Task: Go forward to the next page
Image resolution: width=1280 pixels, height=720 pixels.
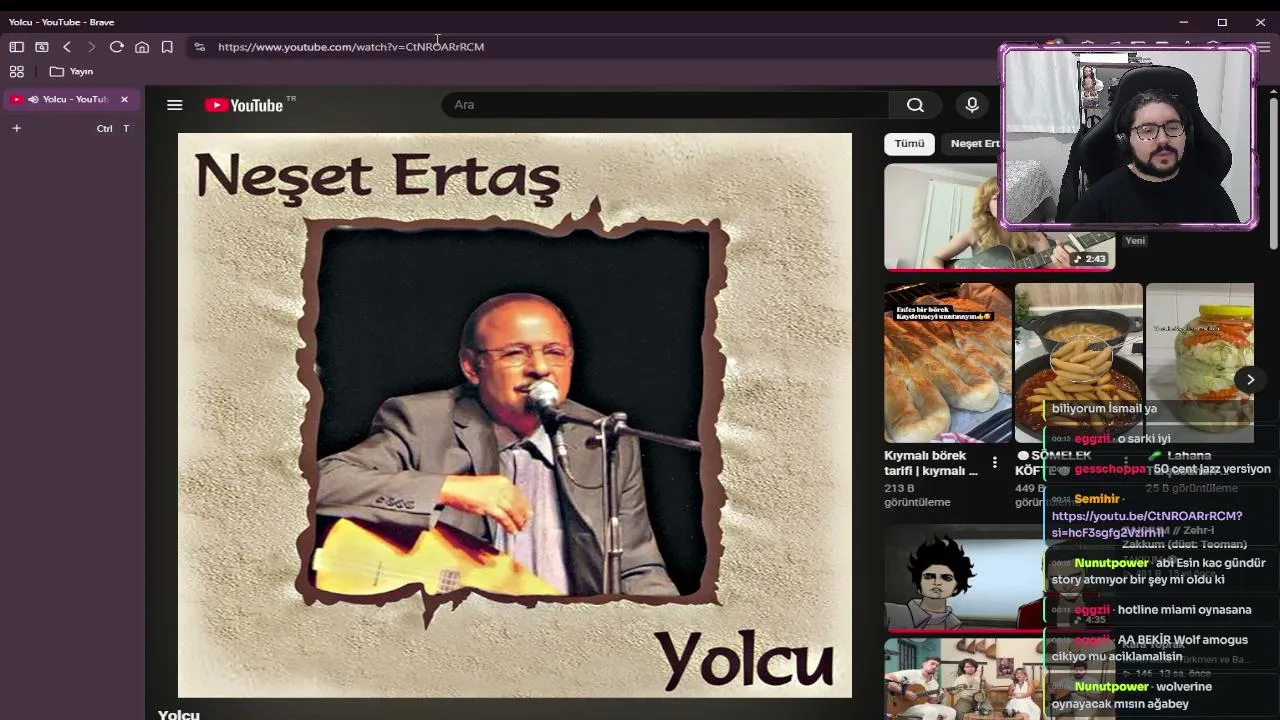Action: 91,47
